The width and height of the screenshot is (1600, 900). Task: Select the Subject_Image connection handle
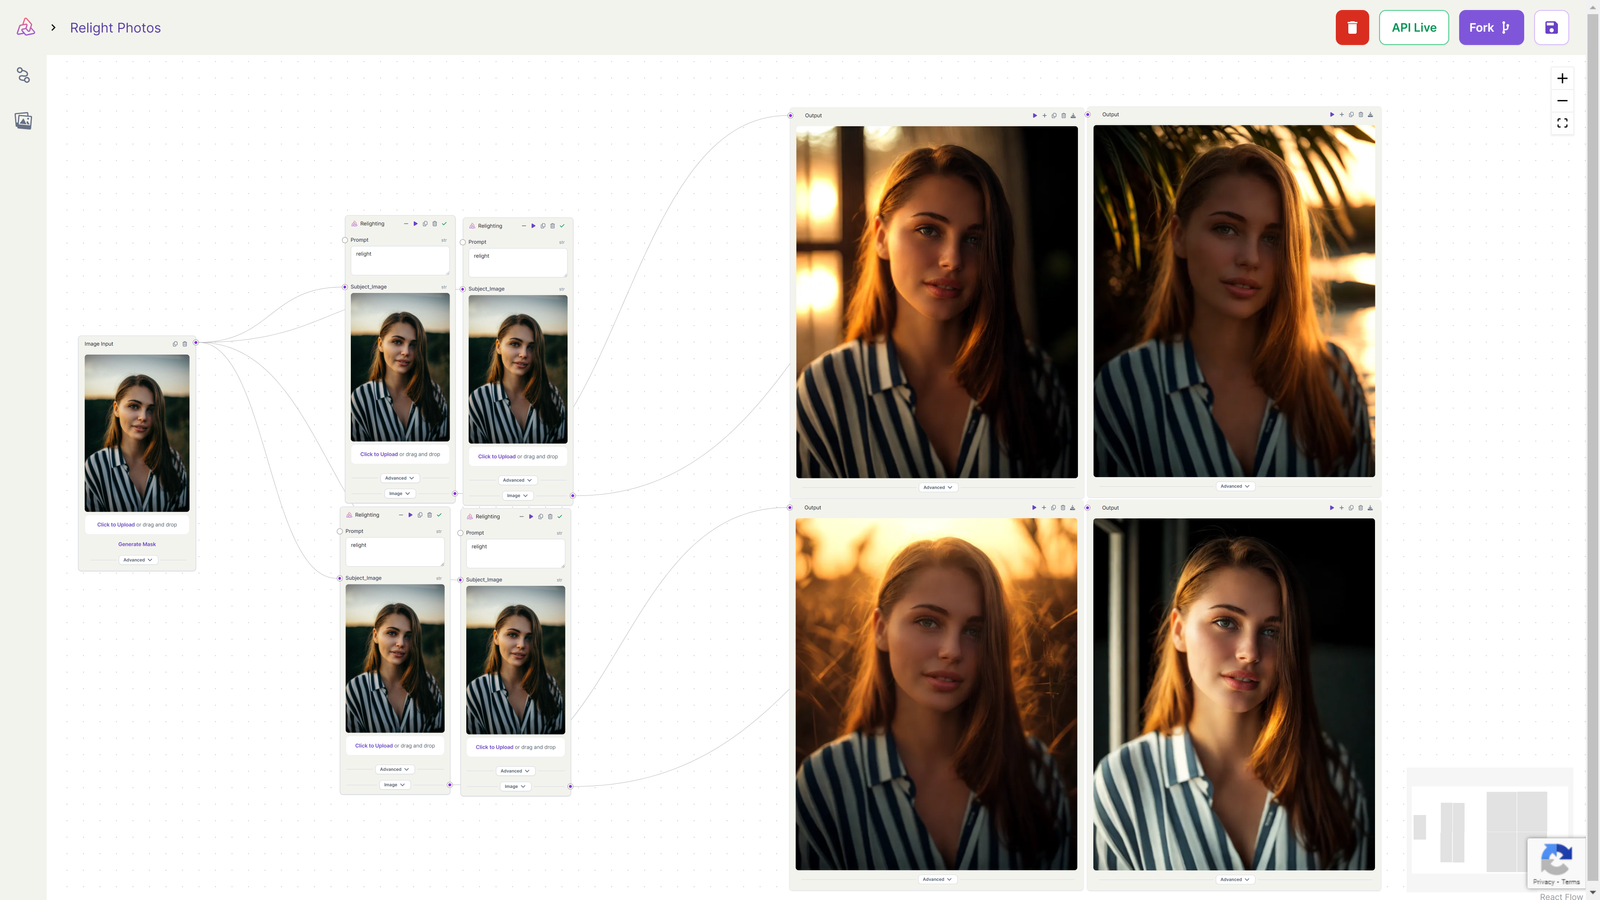click(345, 286)
